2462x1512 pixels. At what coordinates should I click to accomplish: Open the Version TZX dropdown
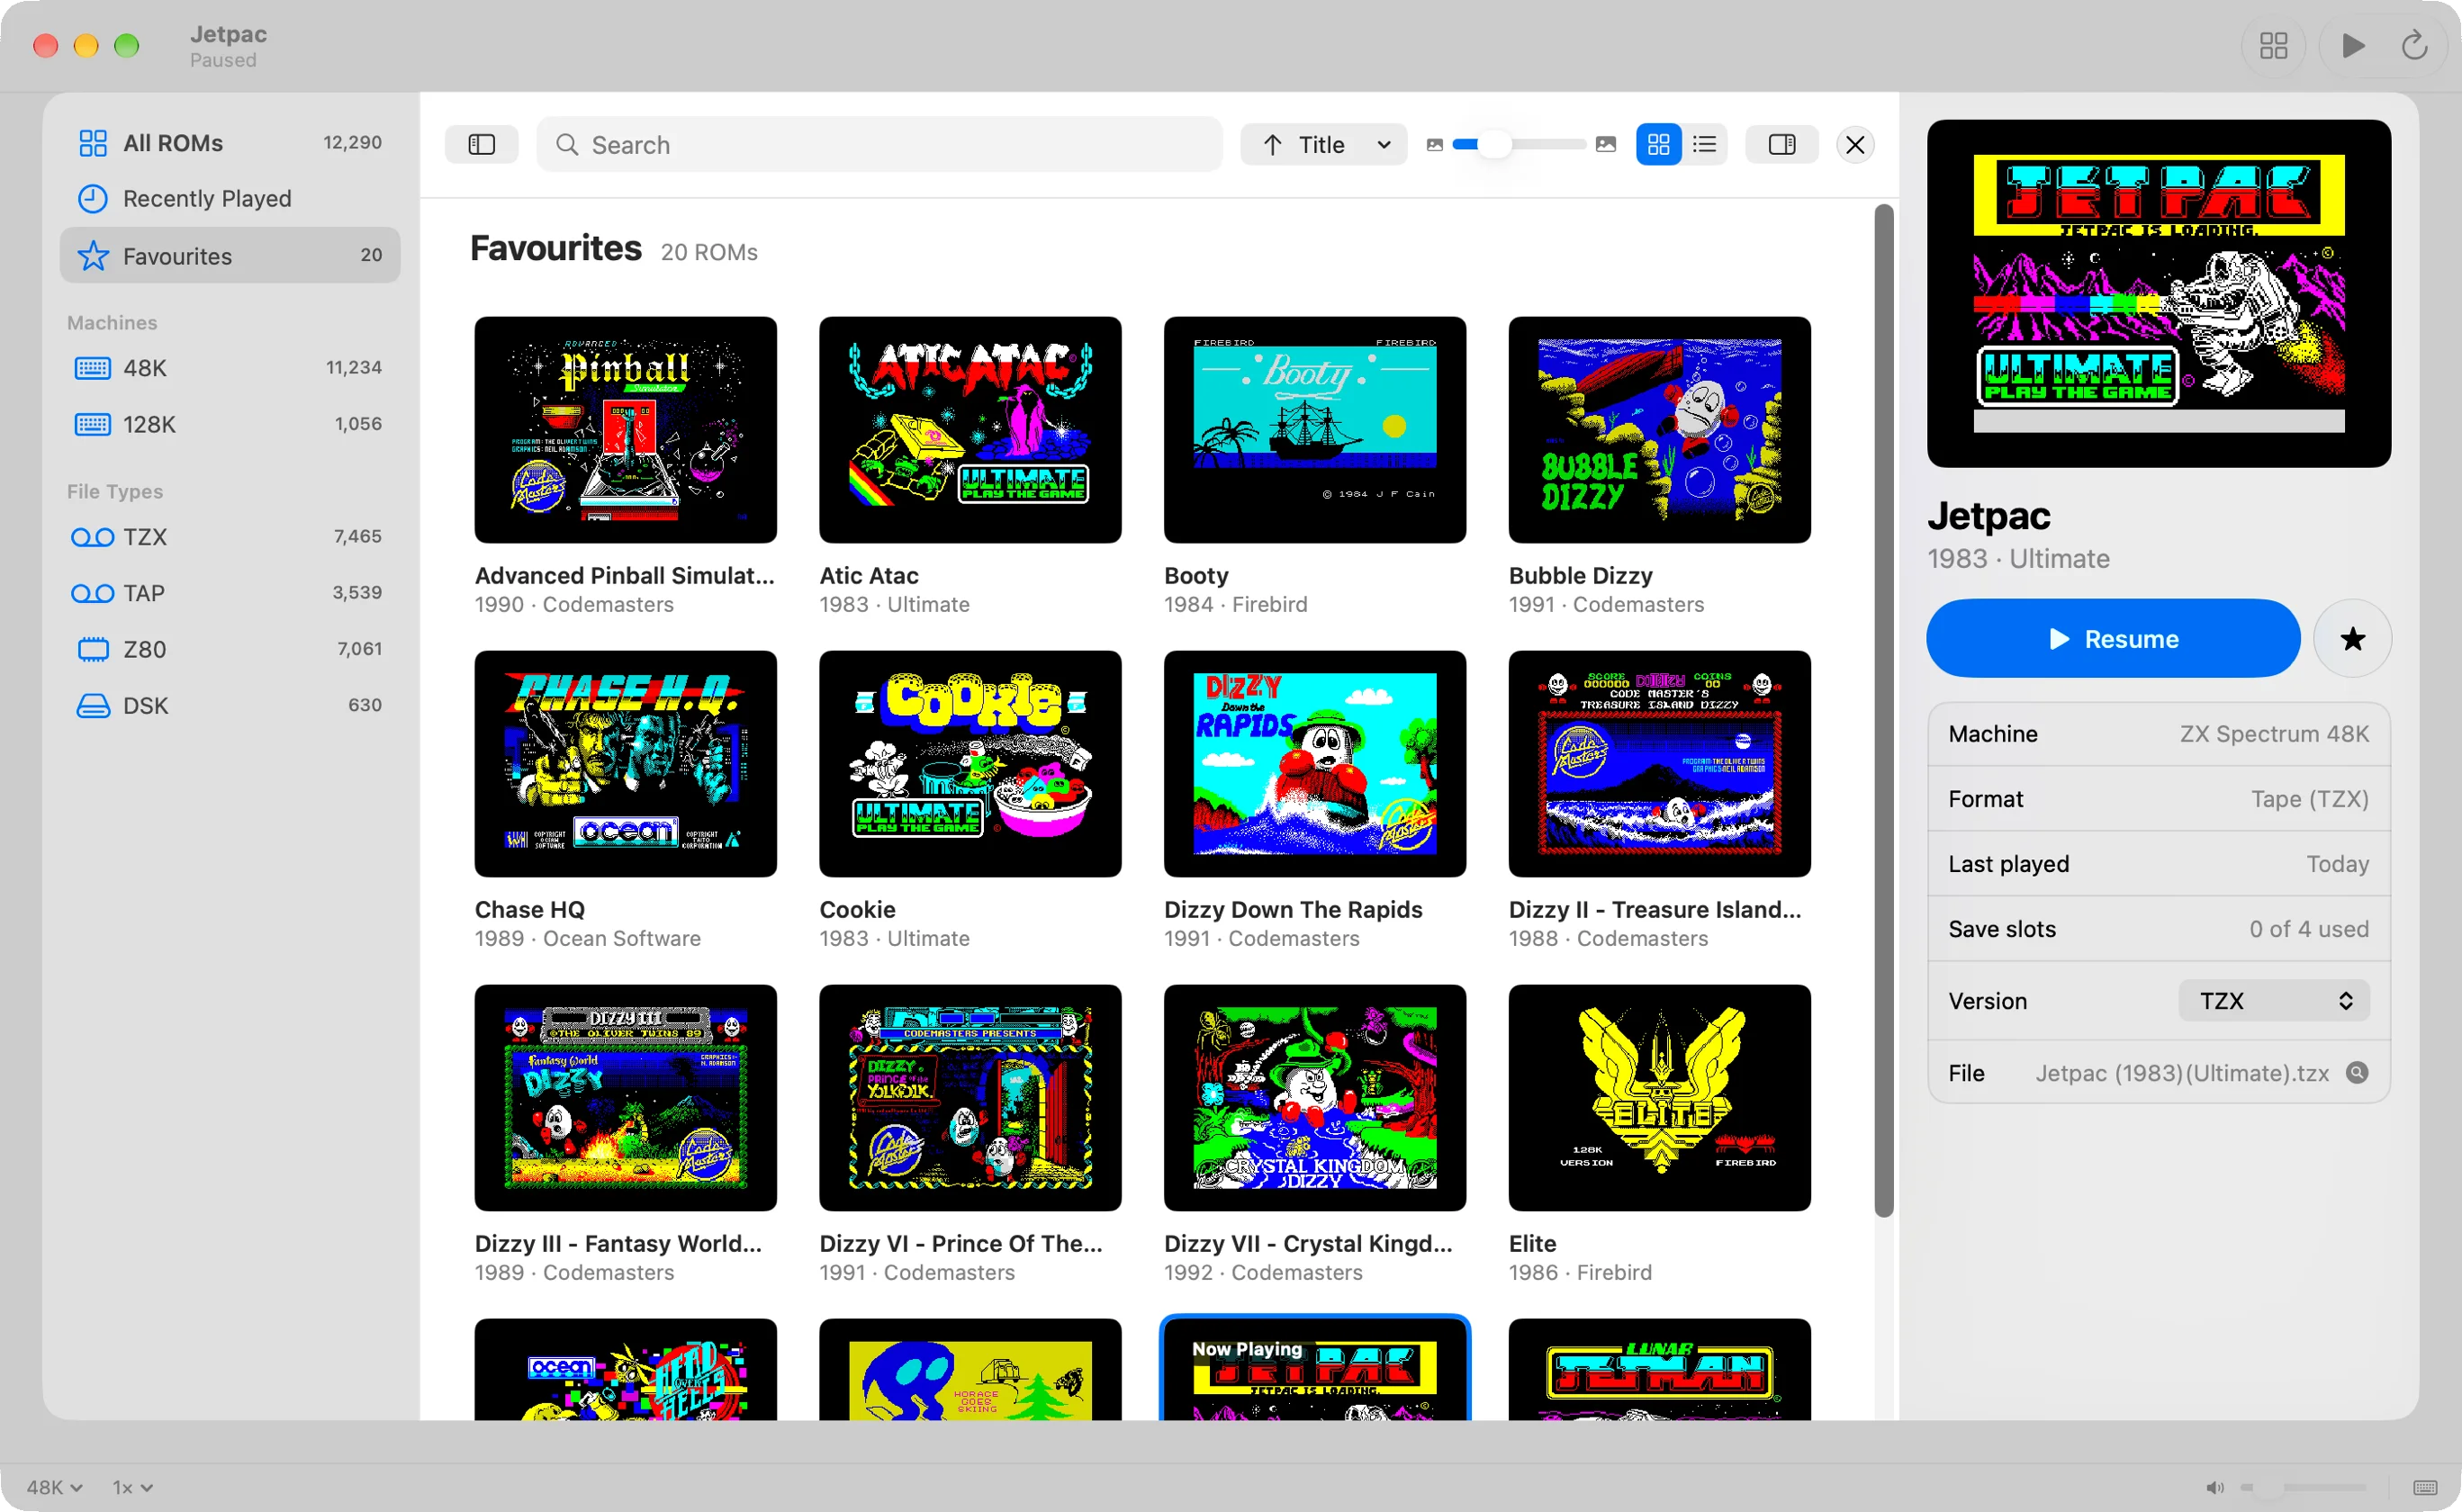point(2273,1000)
